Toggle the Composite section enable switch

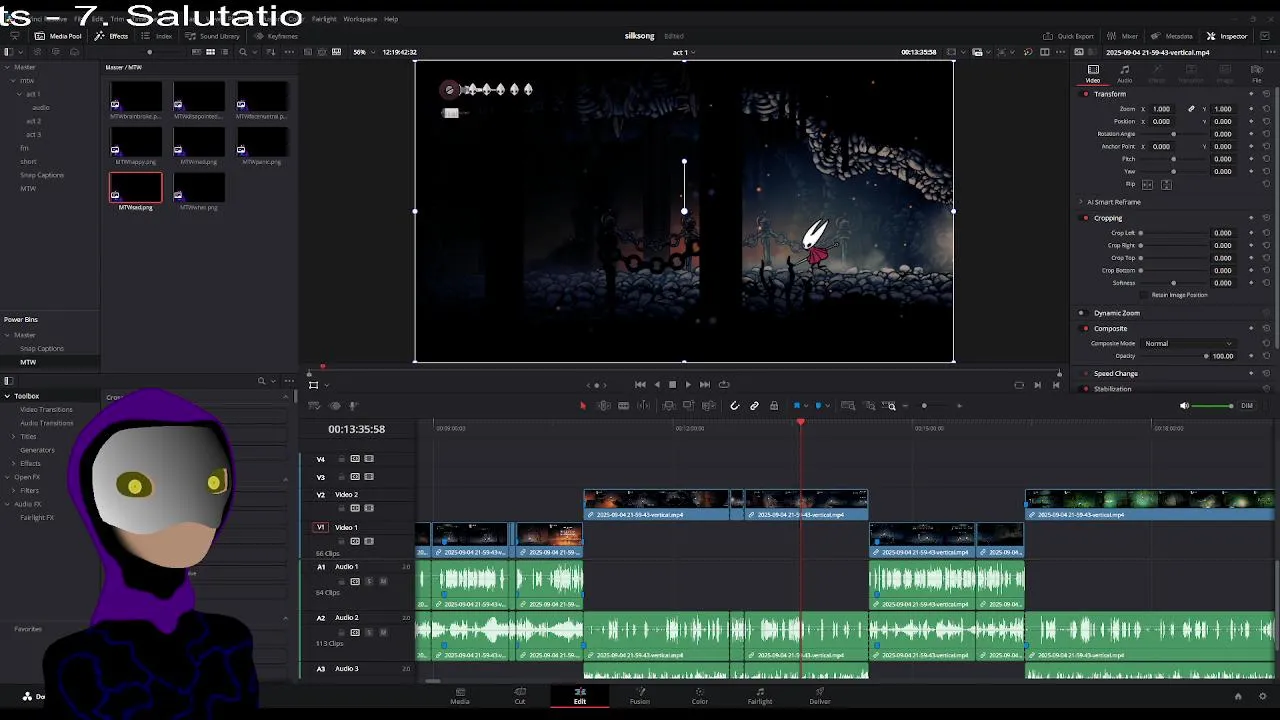click(1085, 328)
